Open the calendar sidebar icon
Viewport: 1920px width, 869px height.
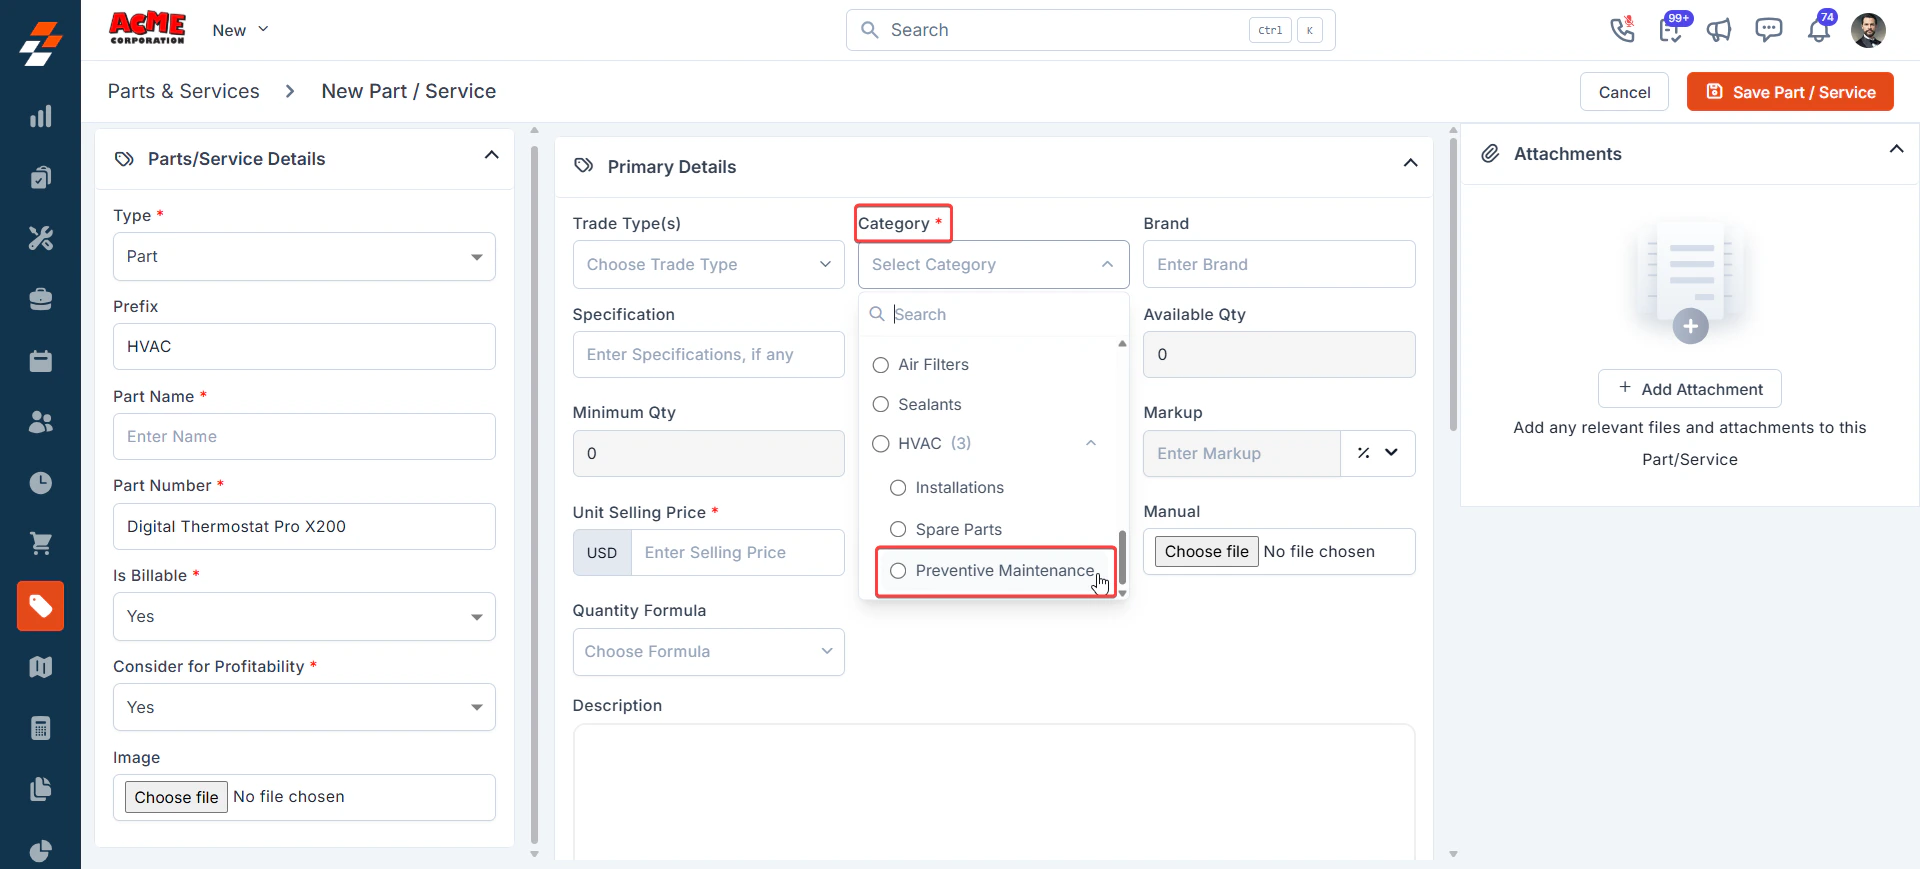click(x=40, y=360)
